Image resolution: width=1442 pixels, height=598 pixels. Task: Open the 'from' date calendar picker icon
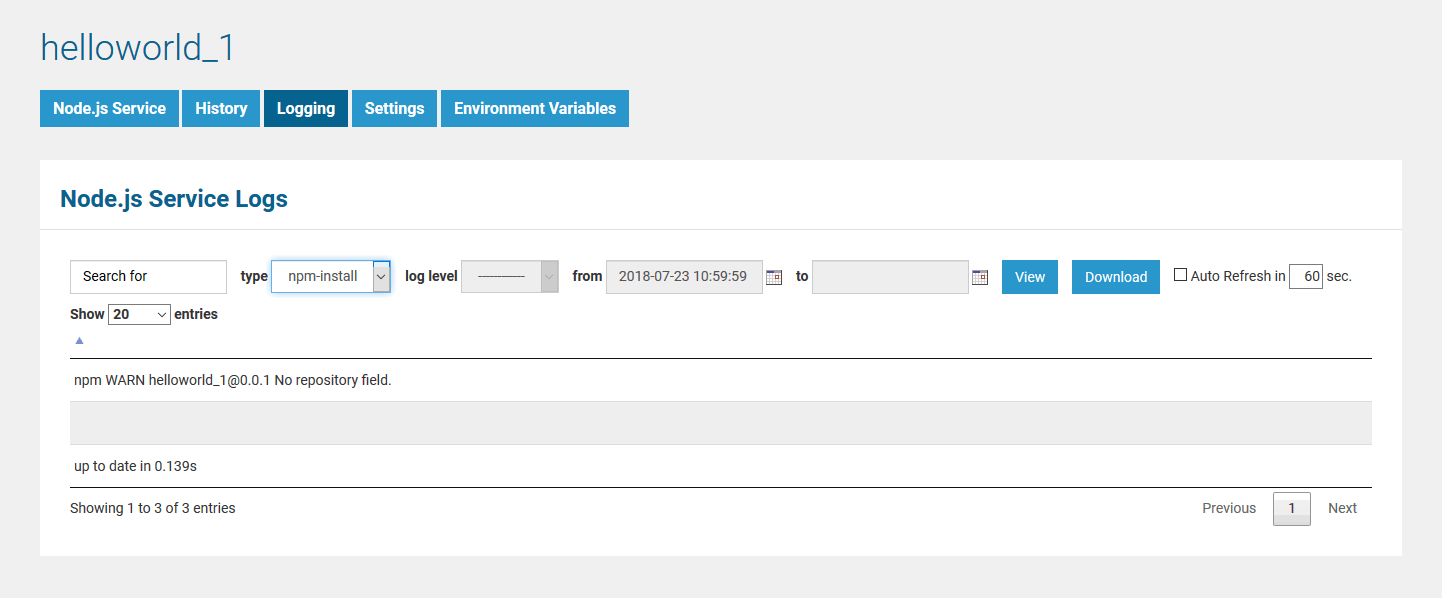(x=773, y=277)
